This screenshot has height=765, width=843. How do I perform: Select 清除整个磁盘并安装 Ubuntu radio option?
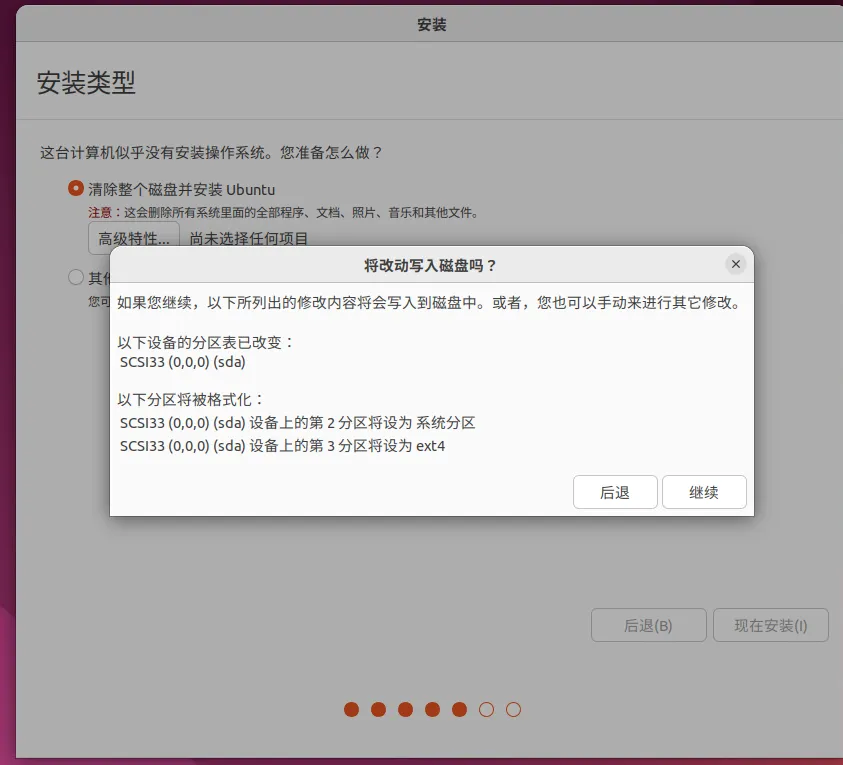coord(76,189)
